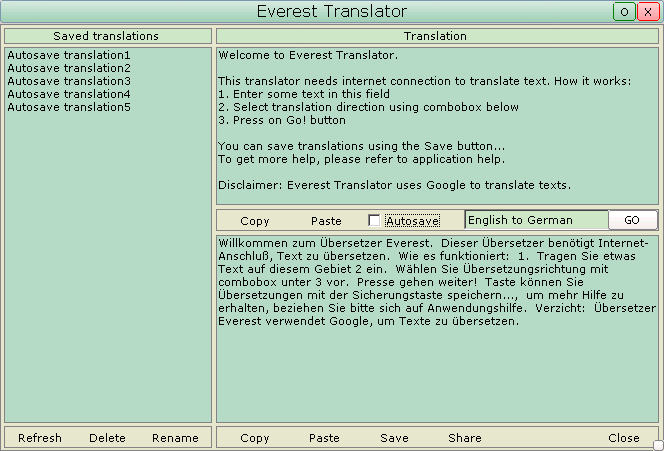Screen dimensions: 664x451
Task: Select Autosave translation3 in the list
Action: [x=69, y=81]
